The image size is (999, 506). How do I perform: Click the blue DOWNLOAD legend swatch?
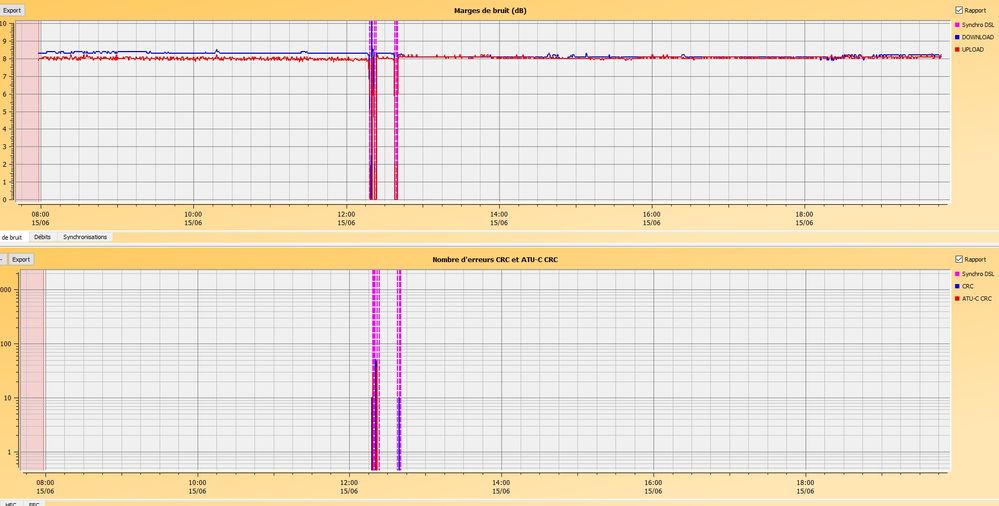pyautogui.click(x=958, y=37)
